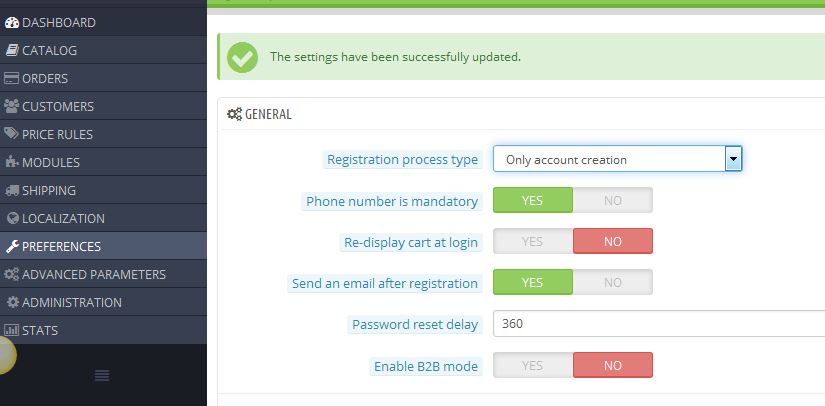
Task: Open the Administration menu
Action: coord(72,302)
